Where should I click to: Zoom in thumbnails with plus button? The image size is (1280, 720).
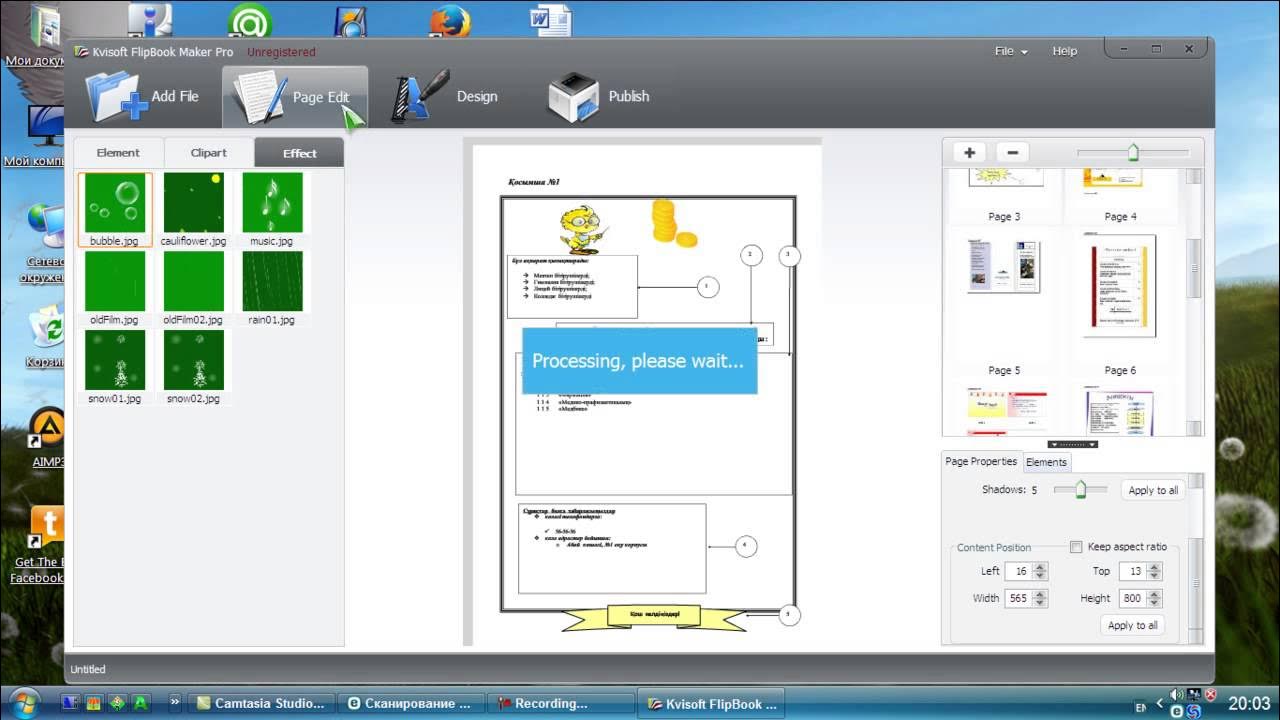[969, 152]
